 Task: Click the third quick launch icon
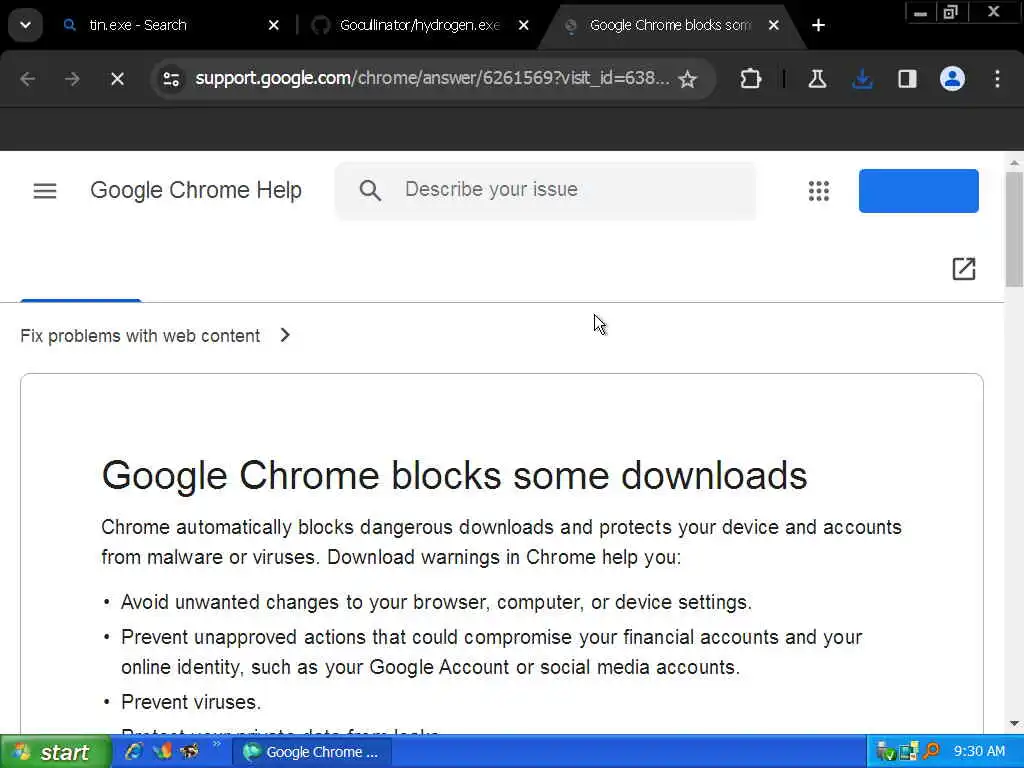pyautogui.click(x=189, y=752)
